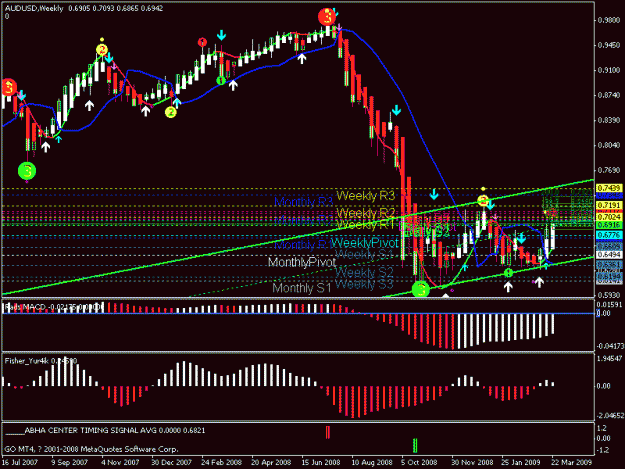Click the white up arrow below the June 2008 candles
This screenshot has width=625, height=469.
302,59
